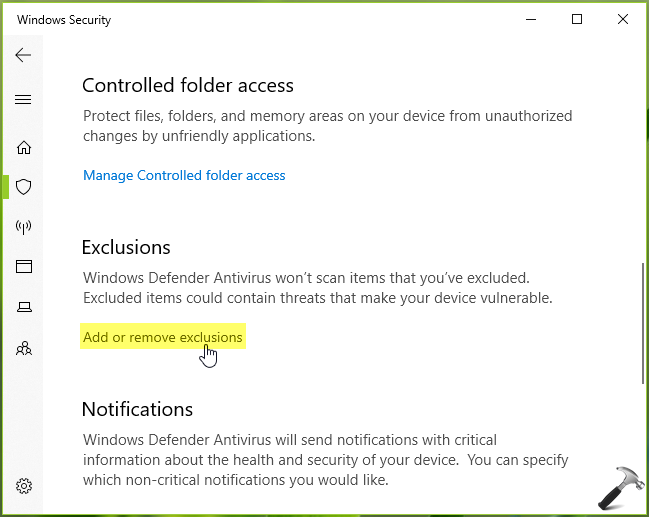Go back using the back arrow
The width and height of the screenshot is (649, 517).
[24, 55]
